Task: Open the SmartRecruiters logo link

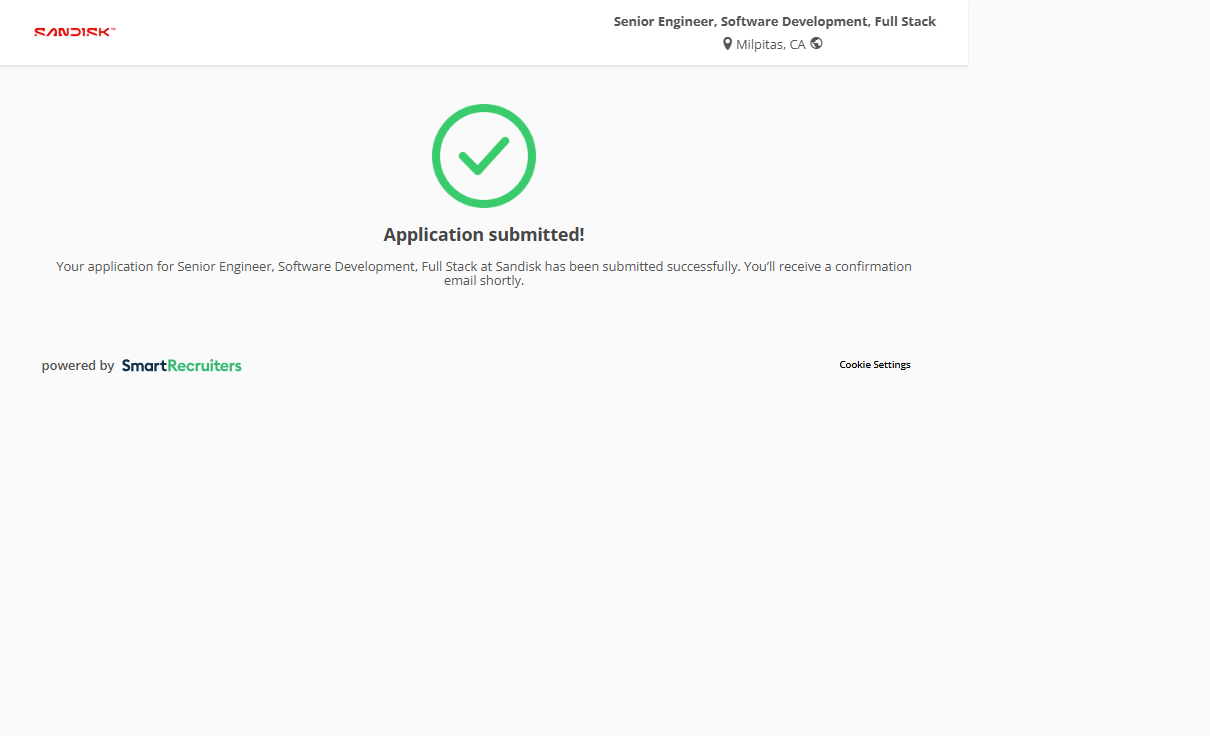Action: click(x=181, y=366)
